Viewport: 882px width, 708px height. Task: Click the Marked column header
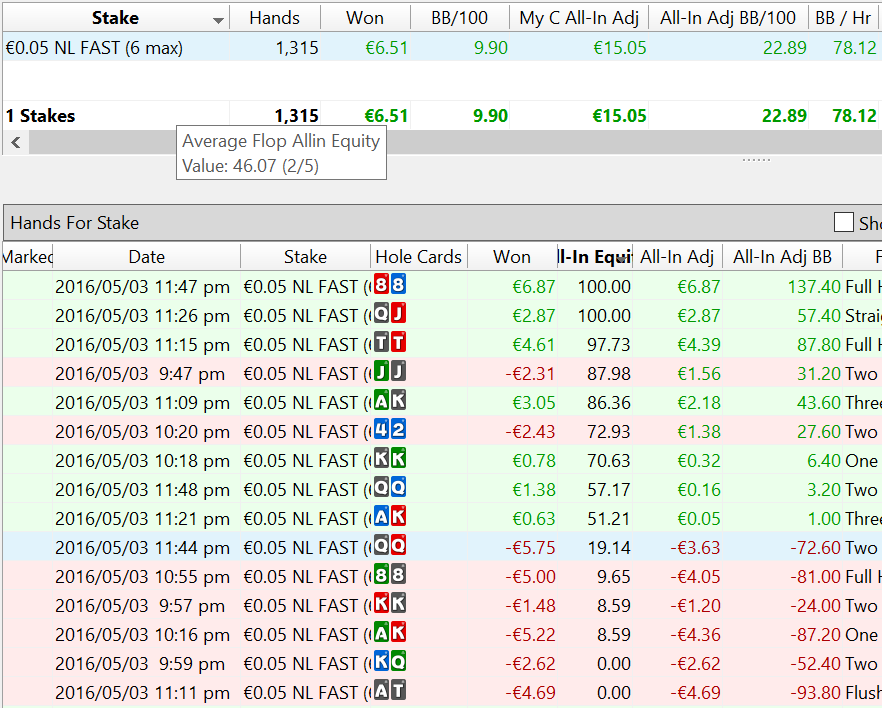[x=28, y=257]
